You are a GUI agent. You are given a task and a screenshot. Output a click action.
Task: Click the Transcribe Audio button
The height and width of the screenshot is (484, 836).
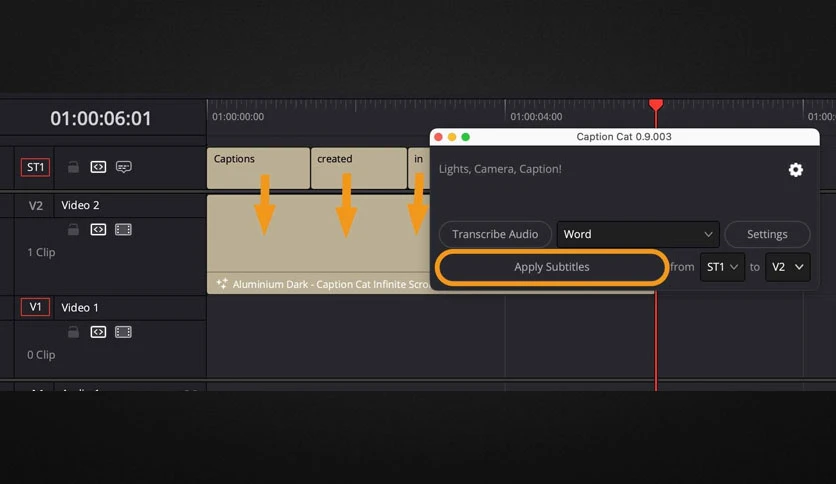point(495,235)
